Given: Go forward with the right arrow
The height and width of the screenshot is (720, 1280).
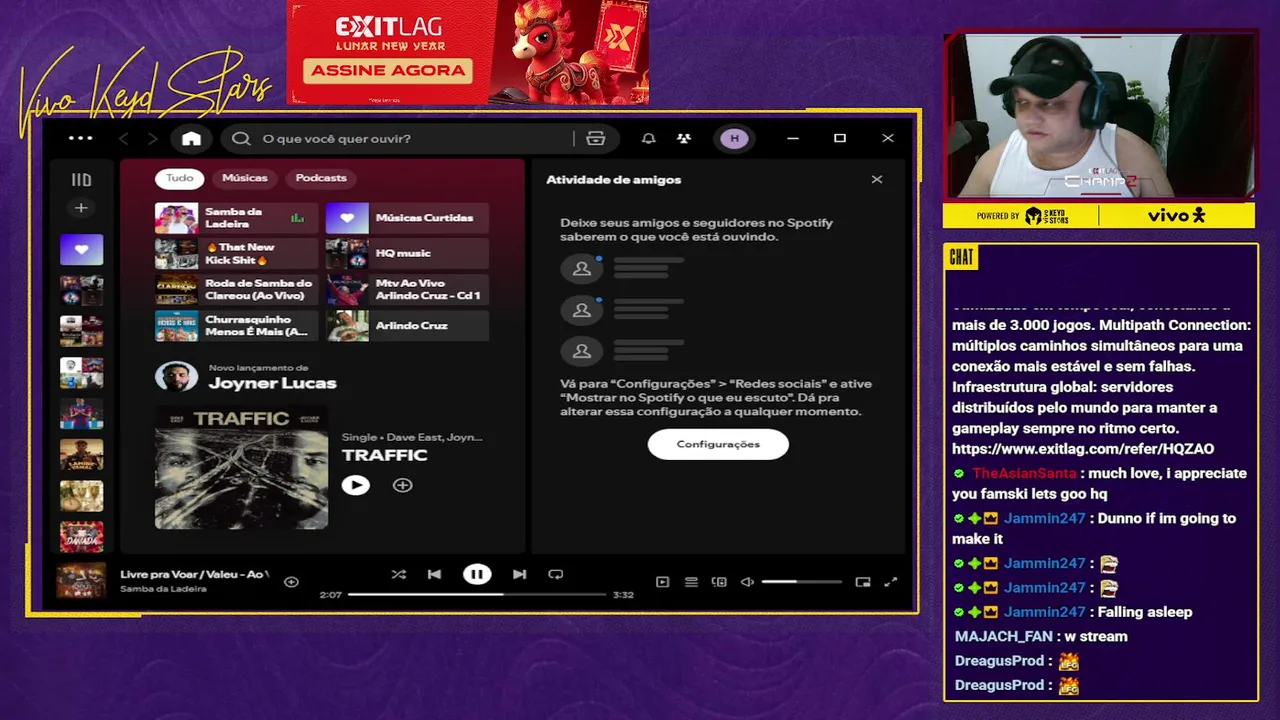Looking at the screenshot, I should [153, 139].
